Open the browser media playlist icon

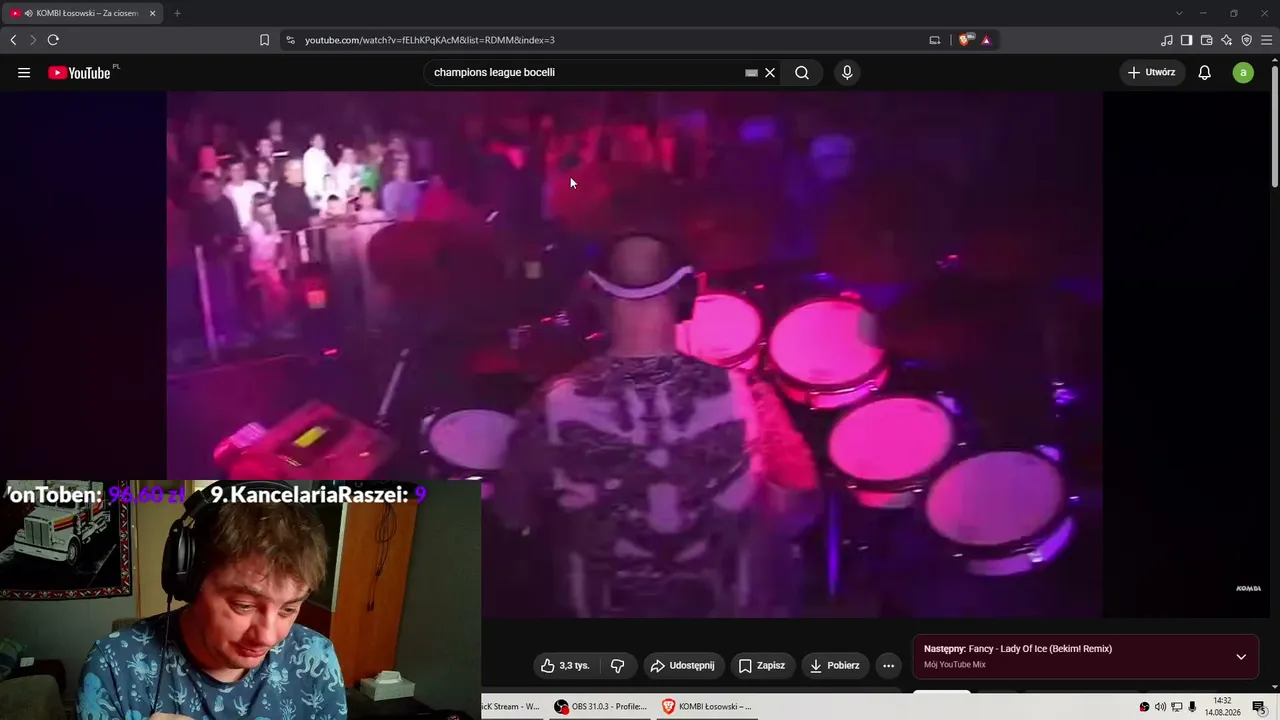(1166, 40)
